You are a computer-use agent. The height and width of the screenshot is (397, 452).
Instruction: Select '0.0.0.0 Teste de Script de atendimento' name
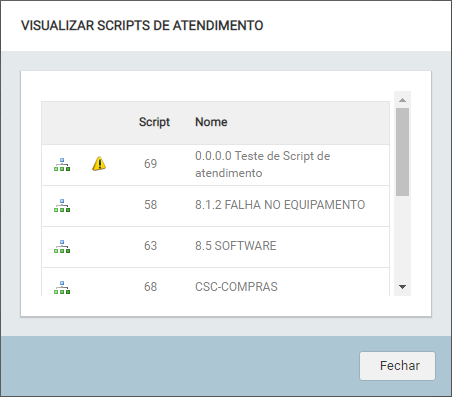tap(263, 164)
